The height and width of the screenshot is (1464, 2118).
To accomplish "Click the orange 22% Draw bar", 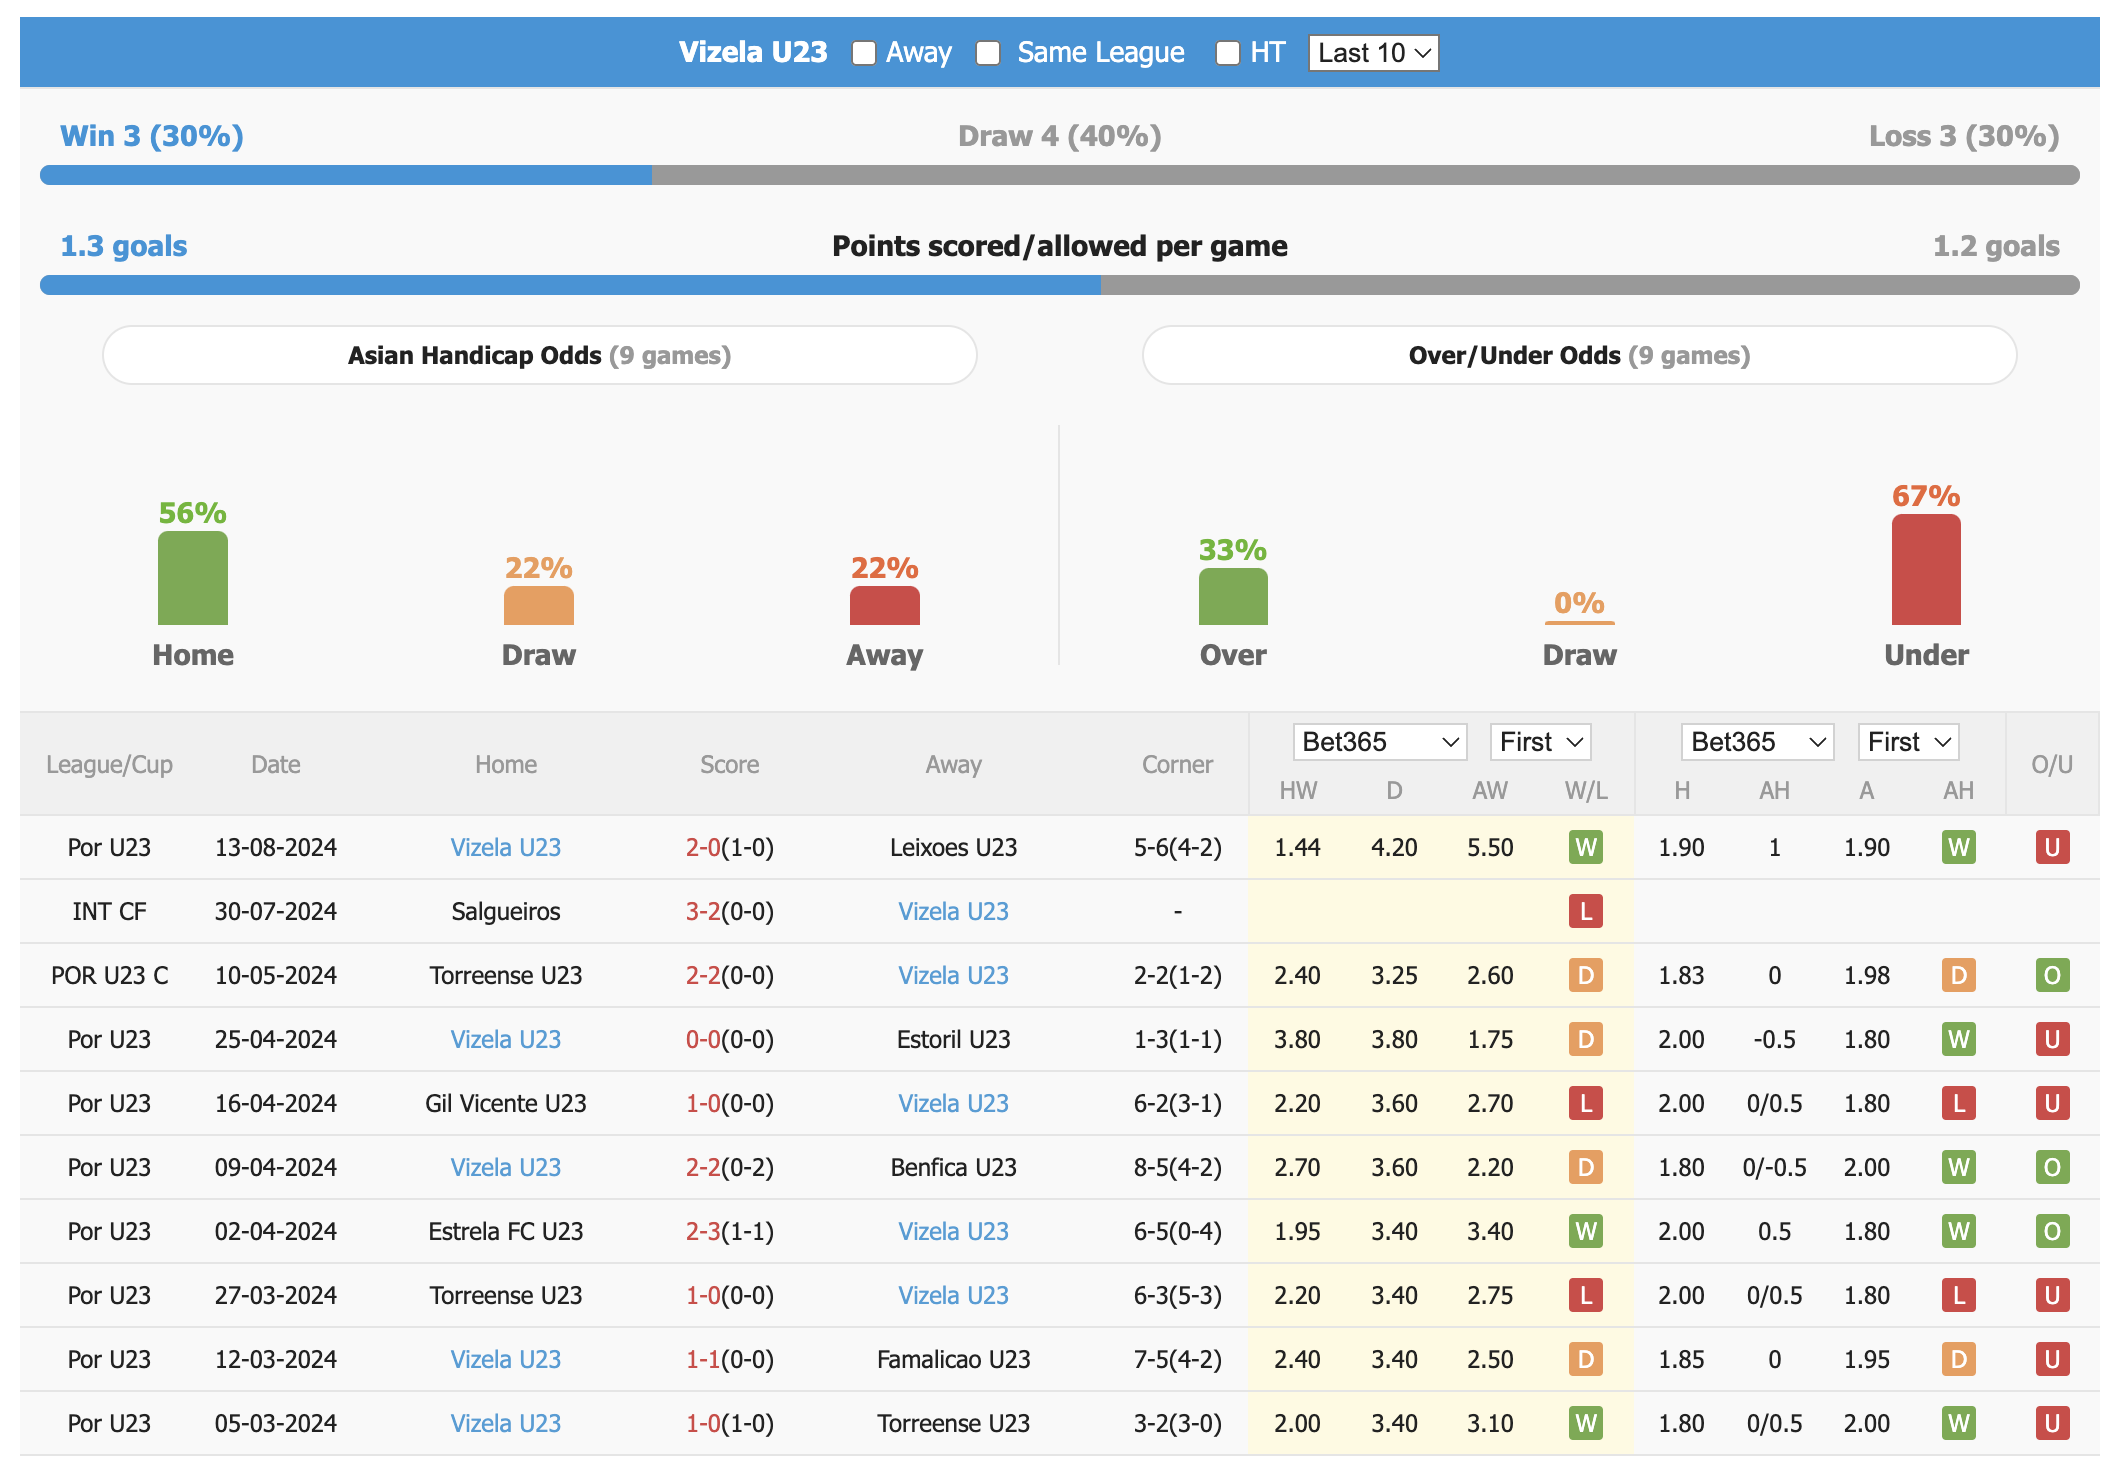I will coord(539,606).
